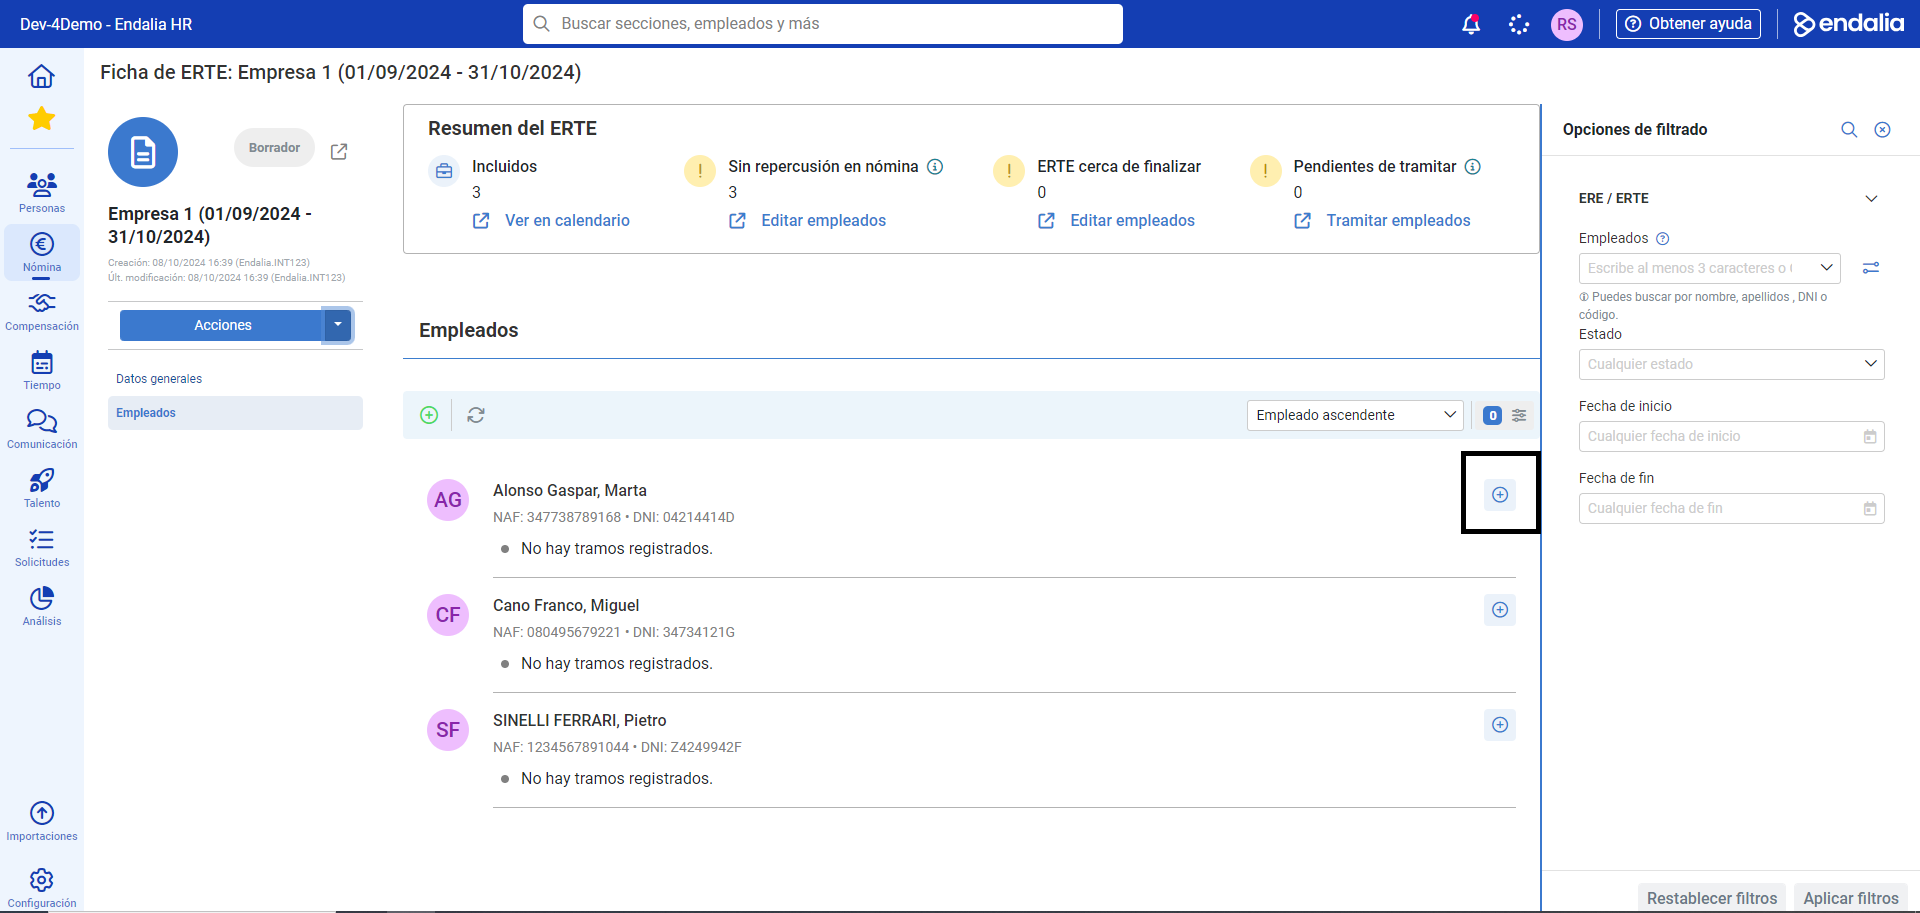Open the Personas section
Screen dimensions: 1920x913
tap(42, 192)
